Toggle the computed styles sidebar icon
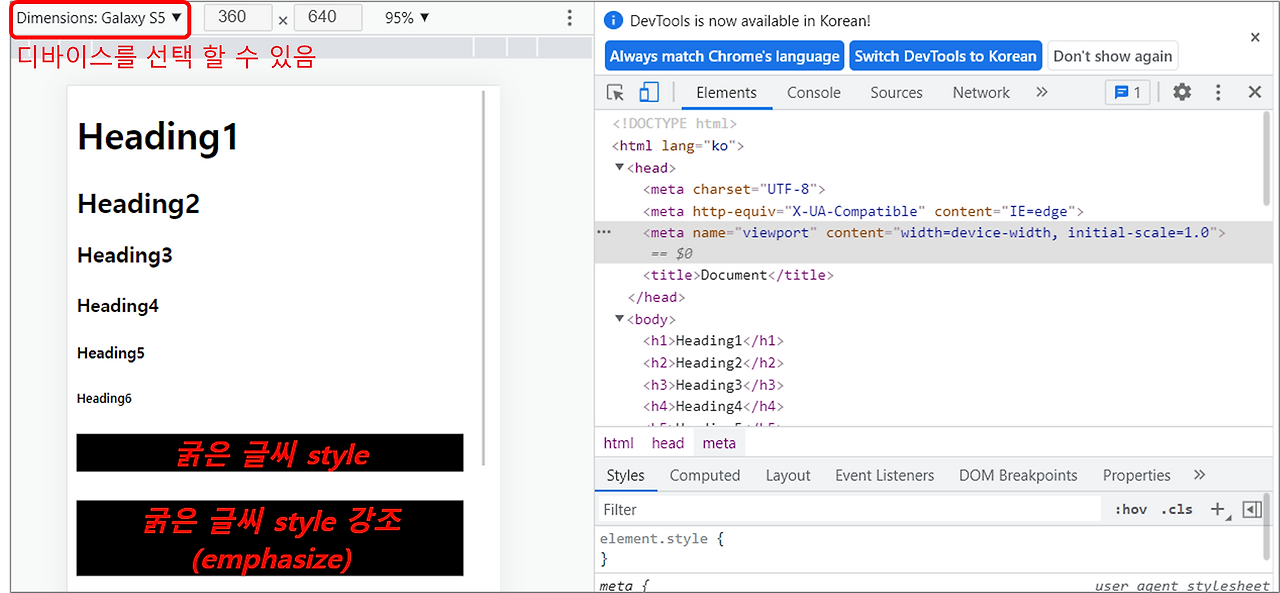Screen dimensions: 1280x593 1252,509
